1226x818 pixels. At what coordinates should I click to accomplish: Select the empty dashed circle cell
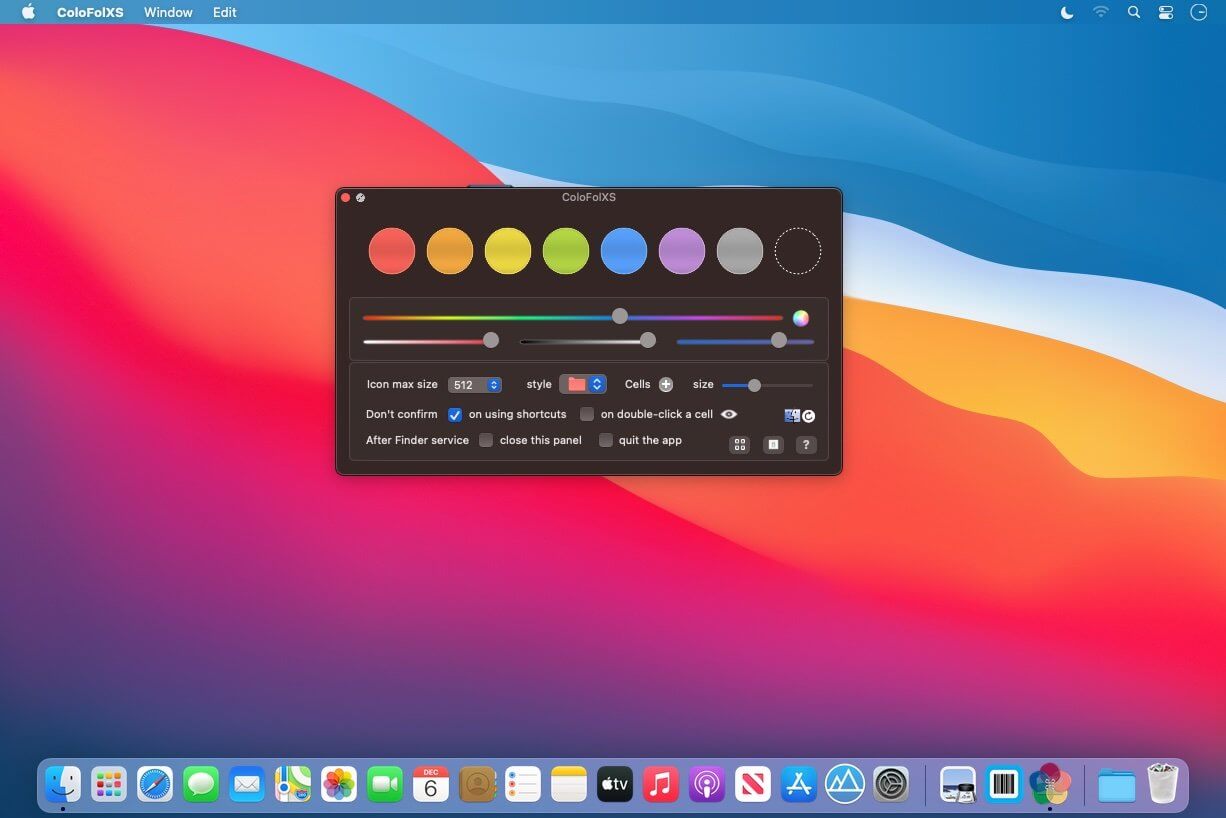[x=798, y=251]
